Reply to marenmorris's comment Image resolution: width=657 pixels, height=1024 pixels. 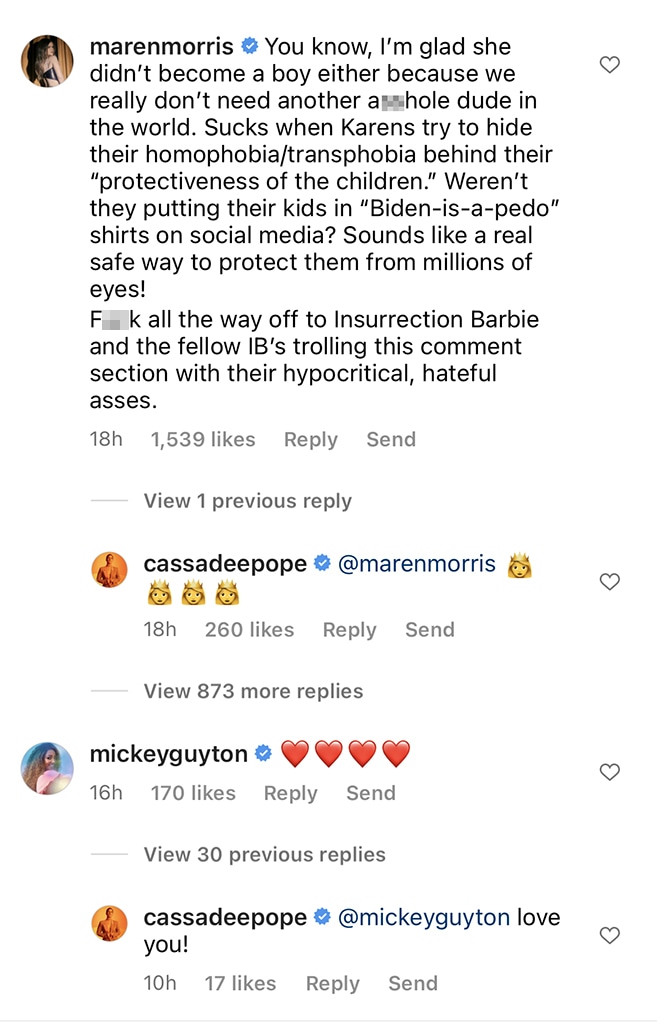tap(310, 440)
